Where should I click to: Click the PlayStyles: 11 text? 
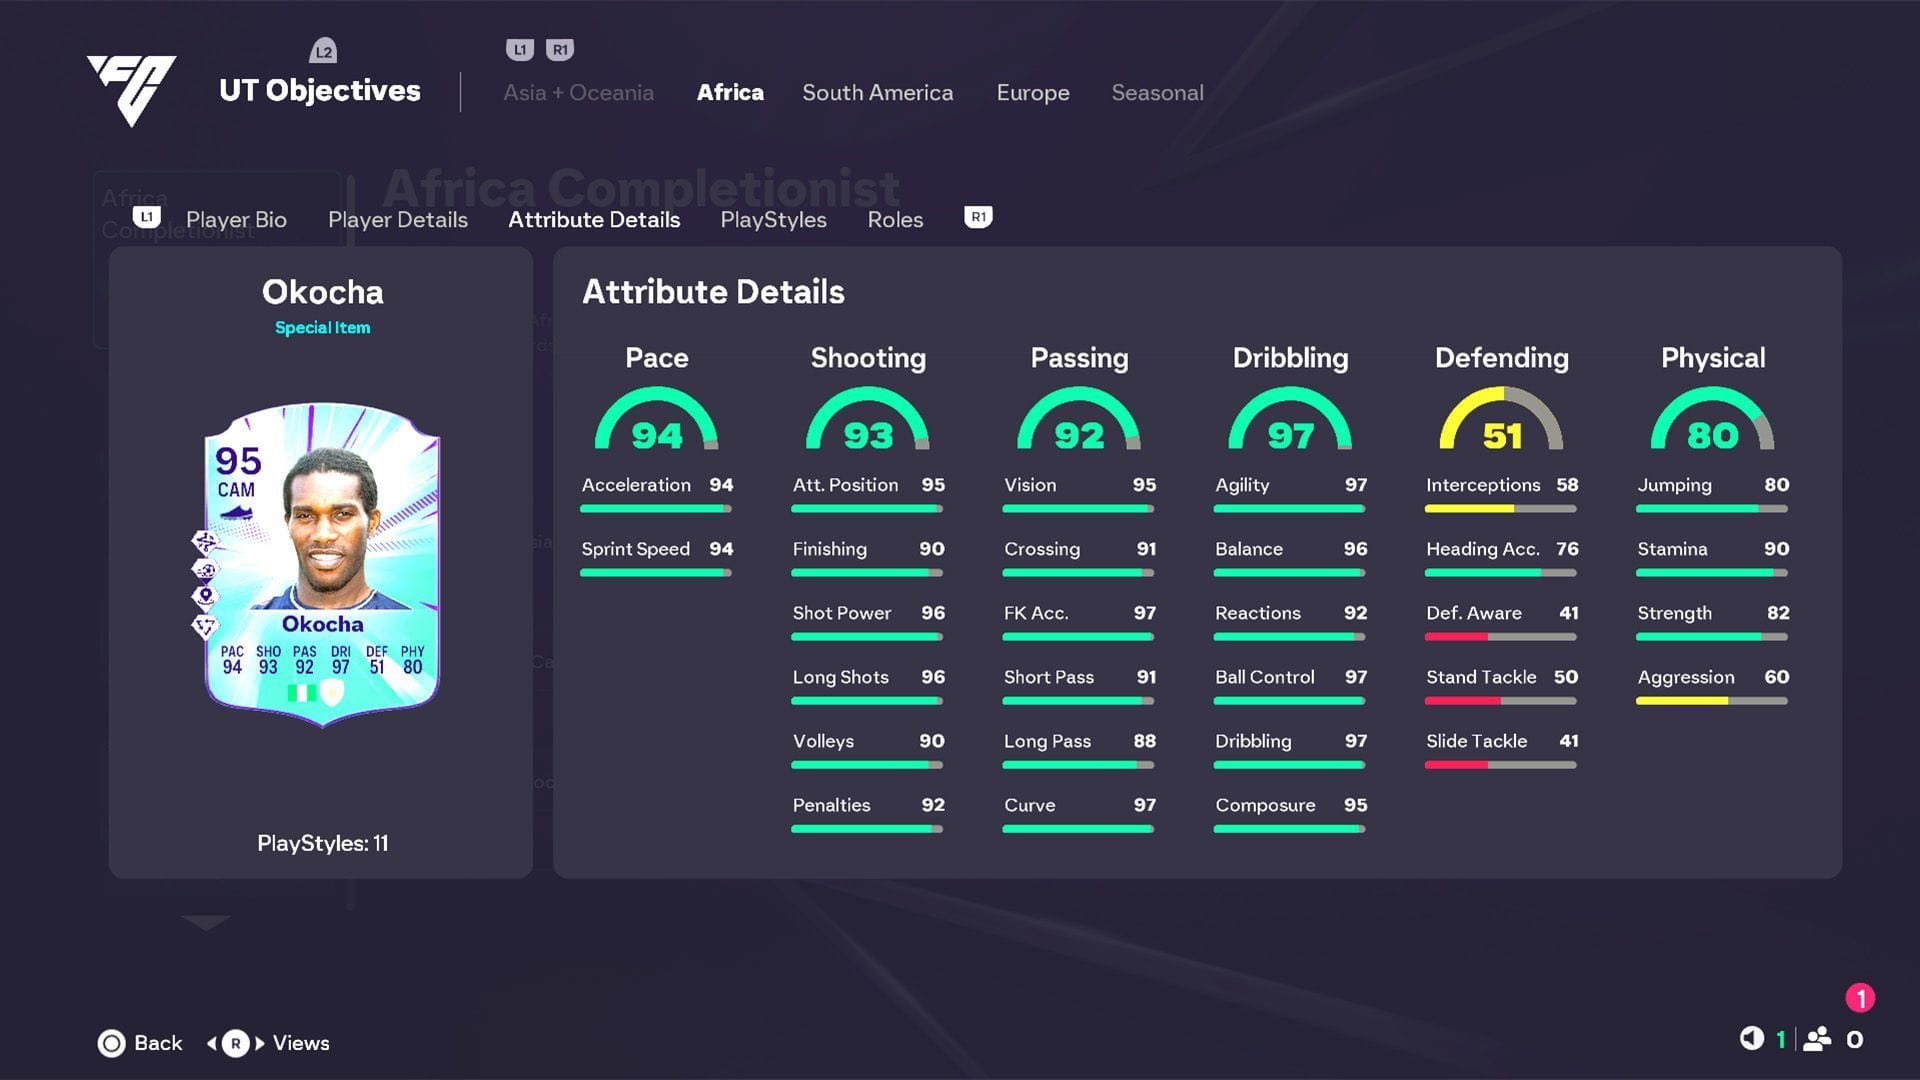[x=322, y=843]
